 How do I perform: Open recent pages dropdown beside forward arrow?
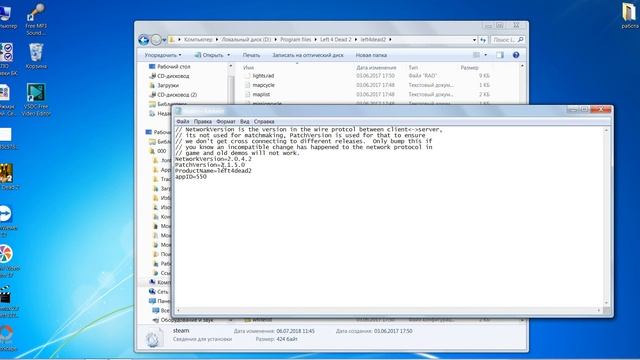pyautogui.click(x=164, y=40)
